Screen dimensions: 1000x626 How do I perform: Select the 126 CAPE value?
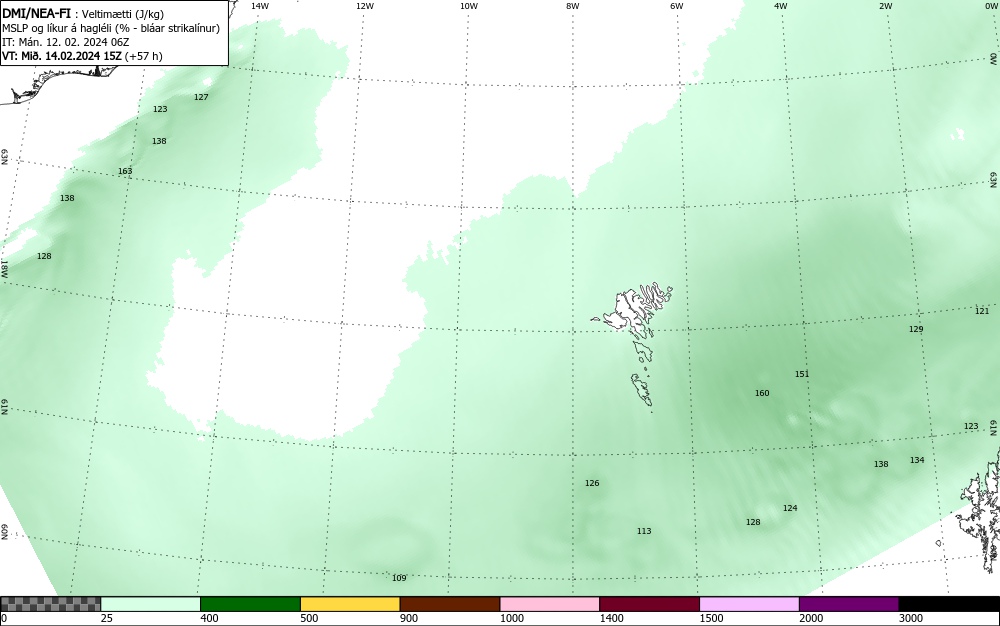coord(592,483)
